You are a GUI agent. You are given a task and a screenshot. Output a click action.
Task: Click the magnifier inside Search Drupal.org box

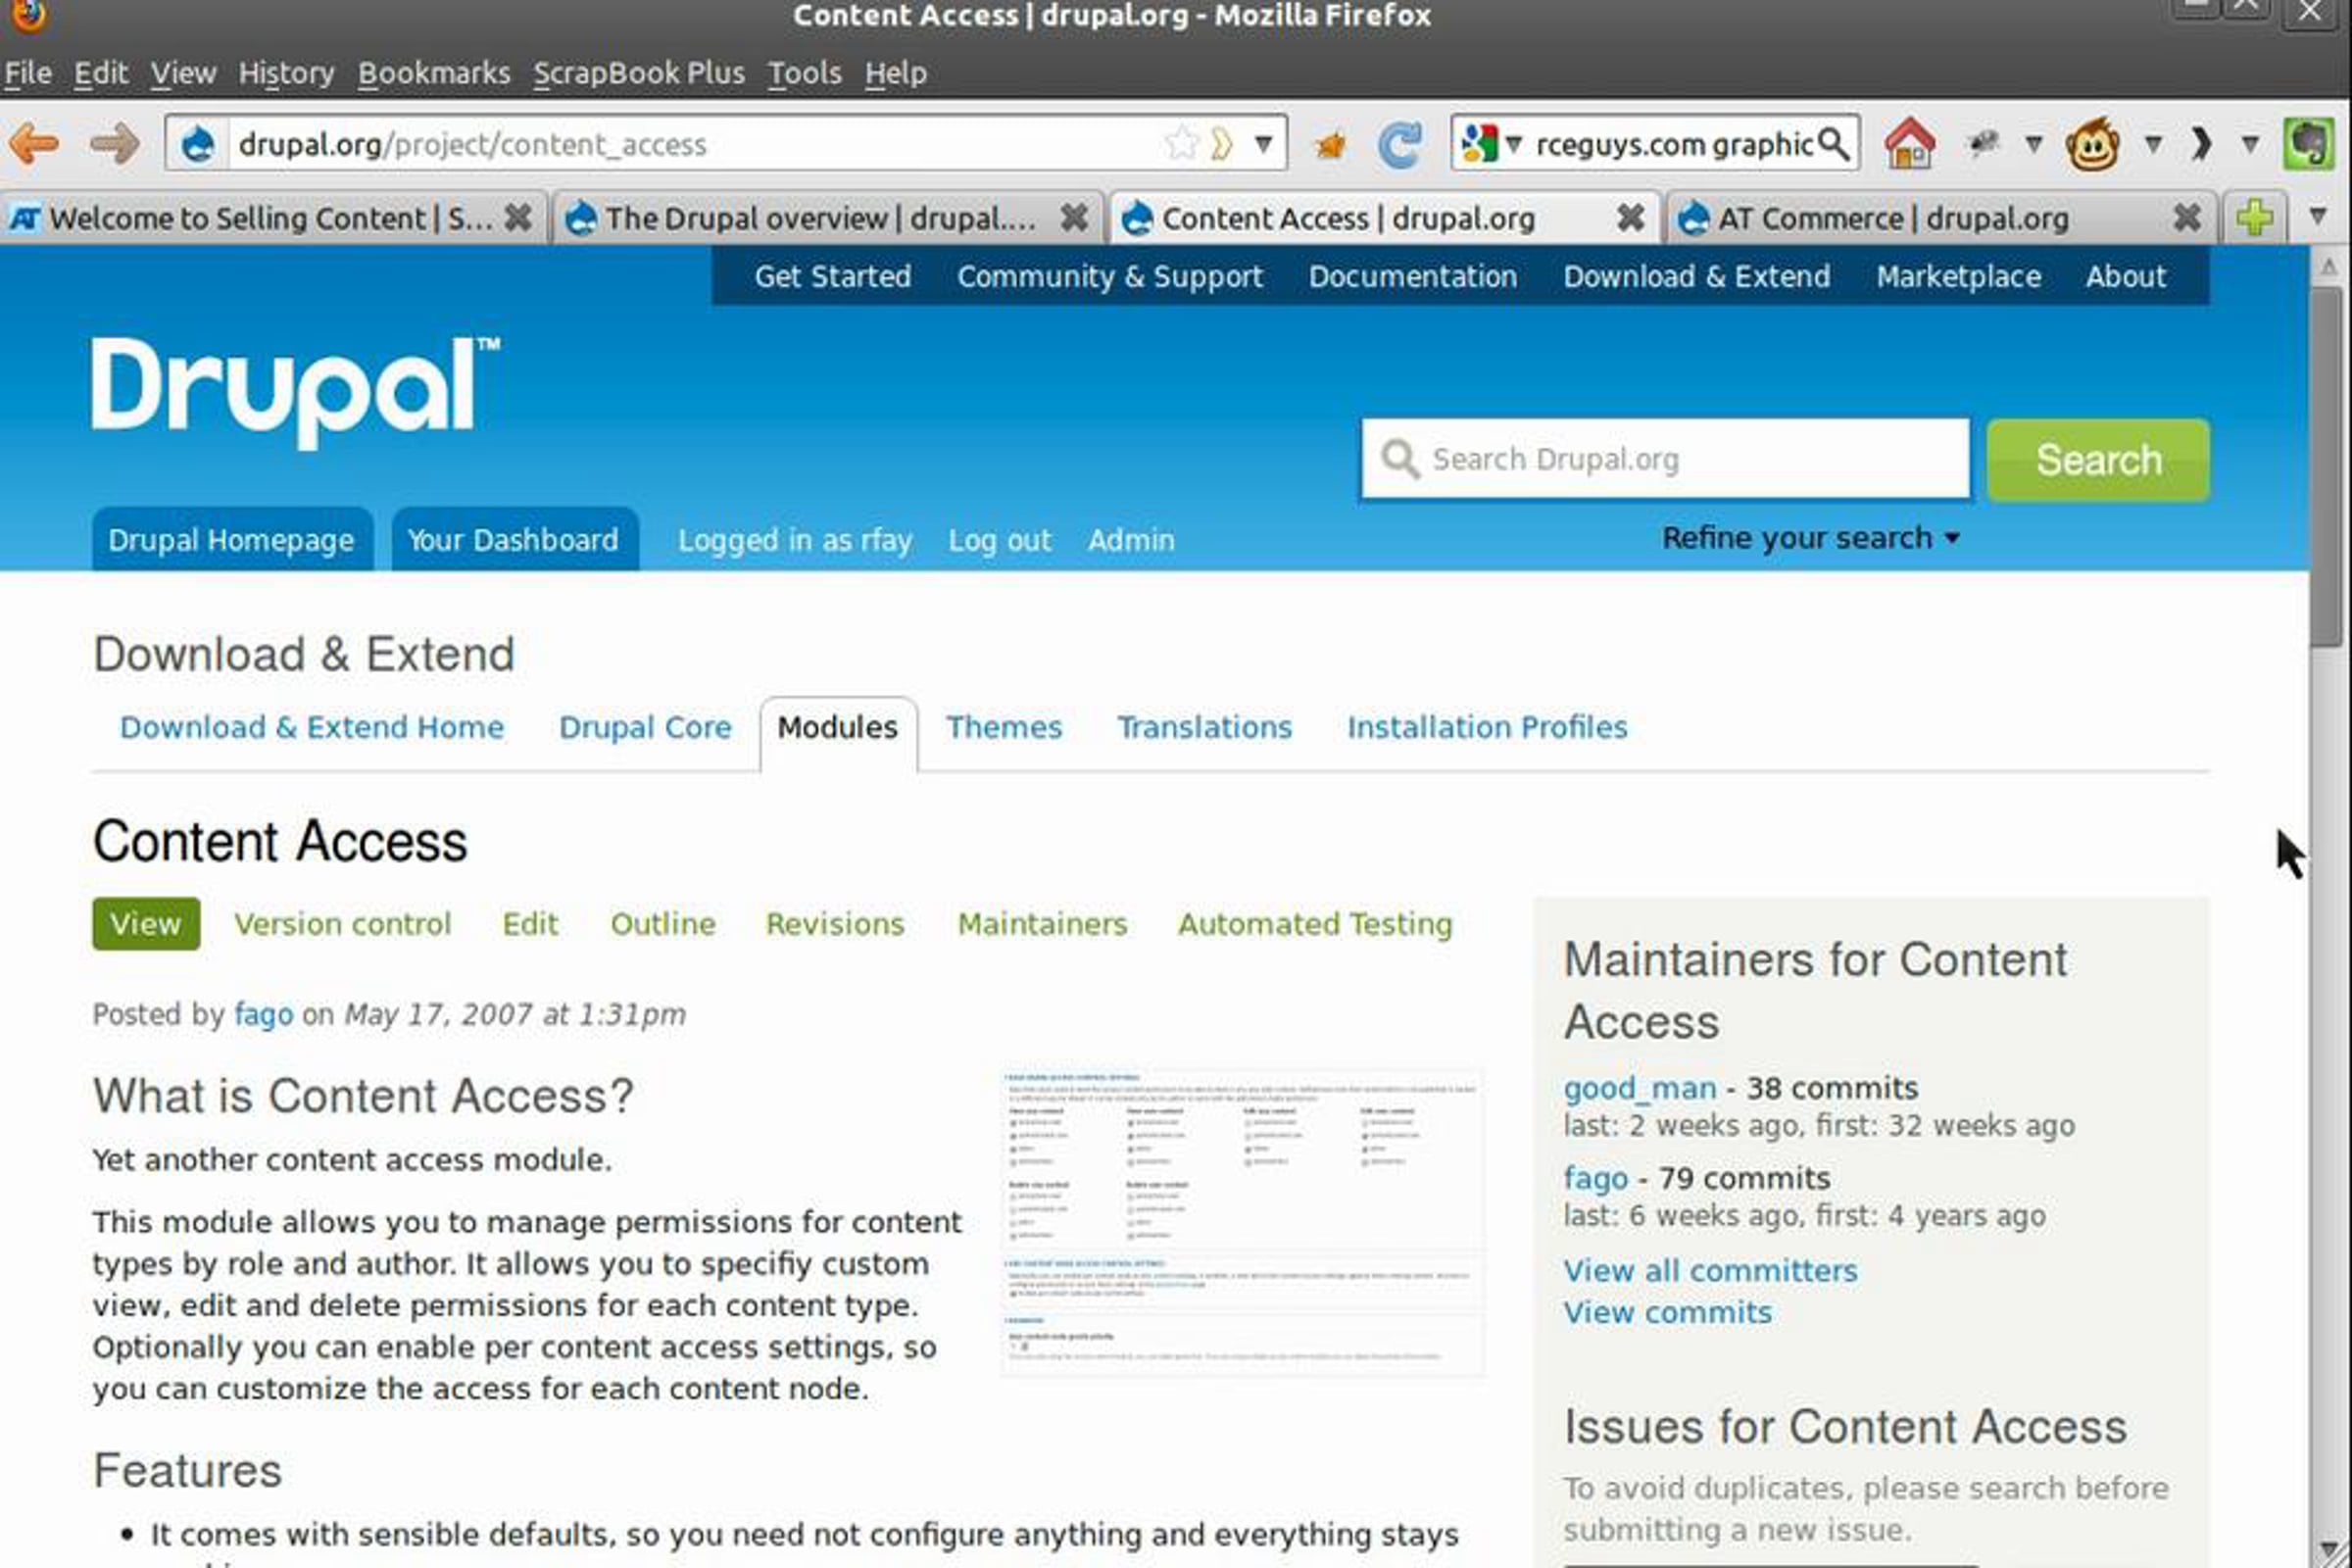tap(1400, 459)
